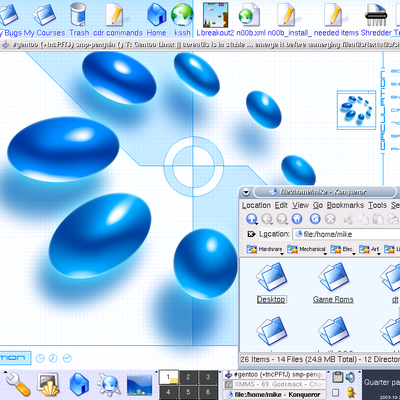Click the Copy icon in Konqueror toolbar
This screenshot has height=400, width=400.
(x=363, y=219)
